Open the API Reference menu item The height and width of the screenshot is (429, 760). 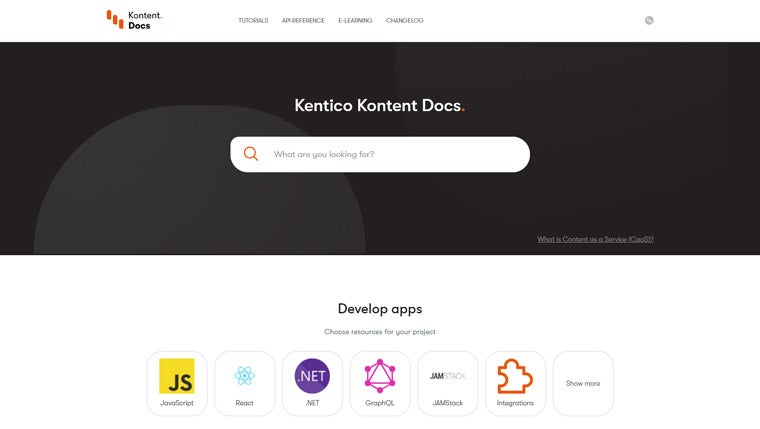coord(303,20)
